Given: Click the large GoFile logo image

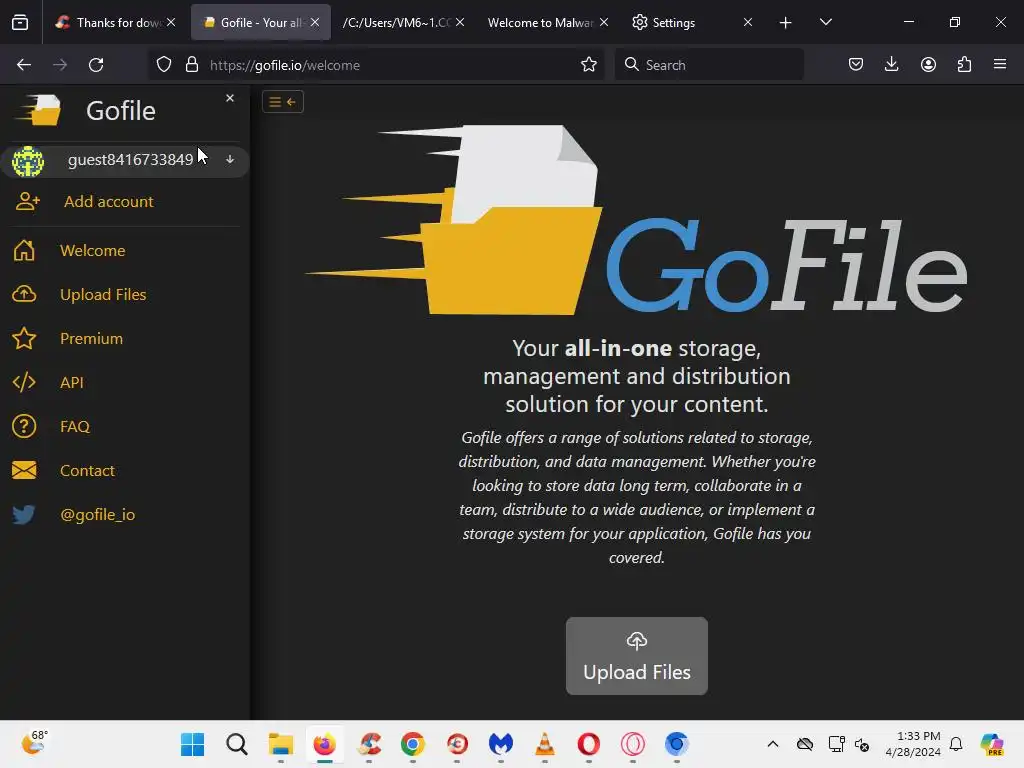Looking at the screenshot, I should pyautogui.click(x=637, y=219).
